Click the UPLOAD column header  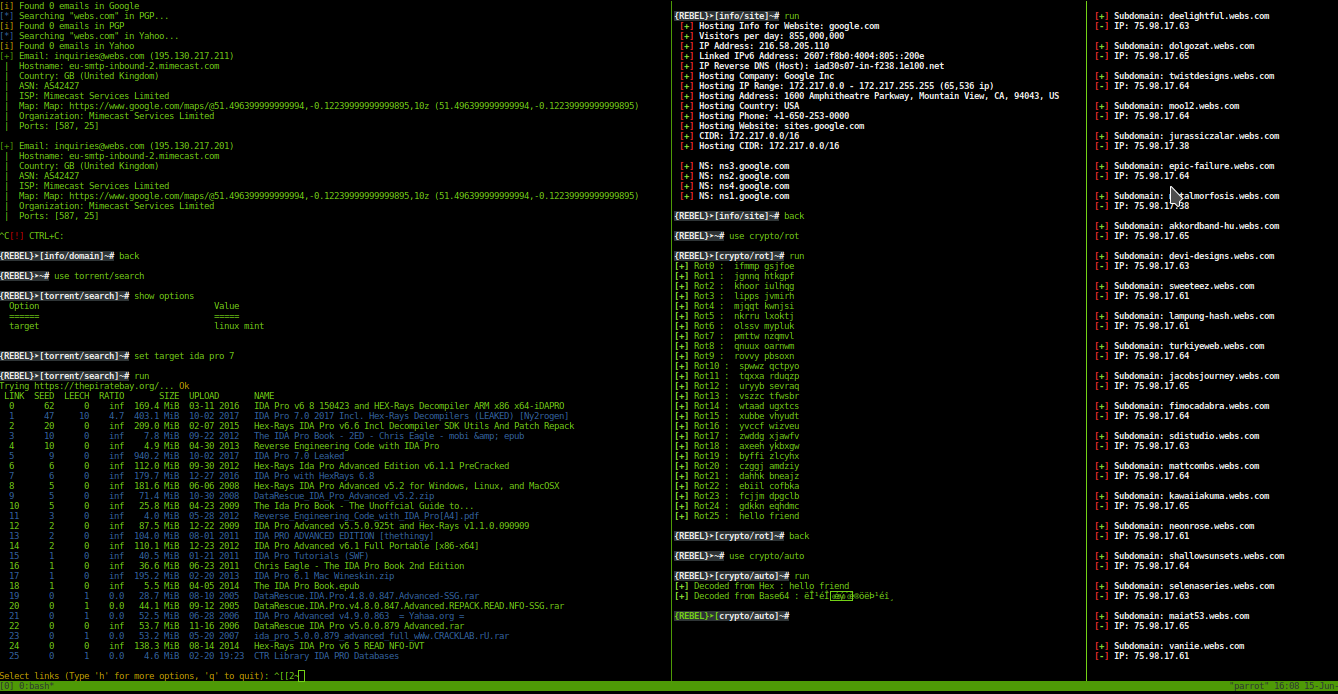(x=204, y=396)
